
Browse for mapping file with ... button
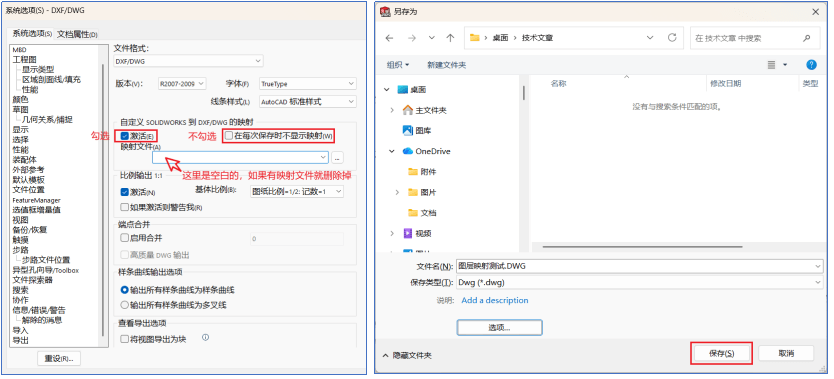(337, 157)
